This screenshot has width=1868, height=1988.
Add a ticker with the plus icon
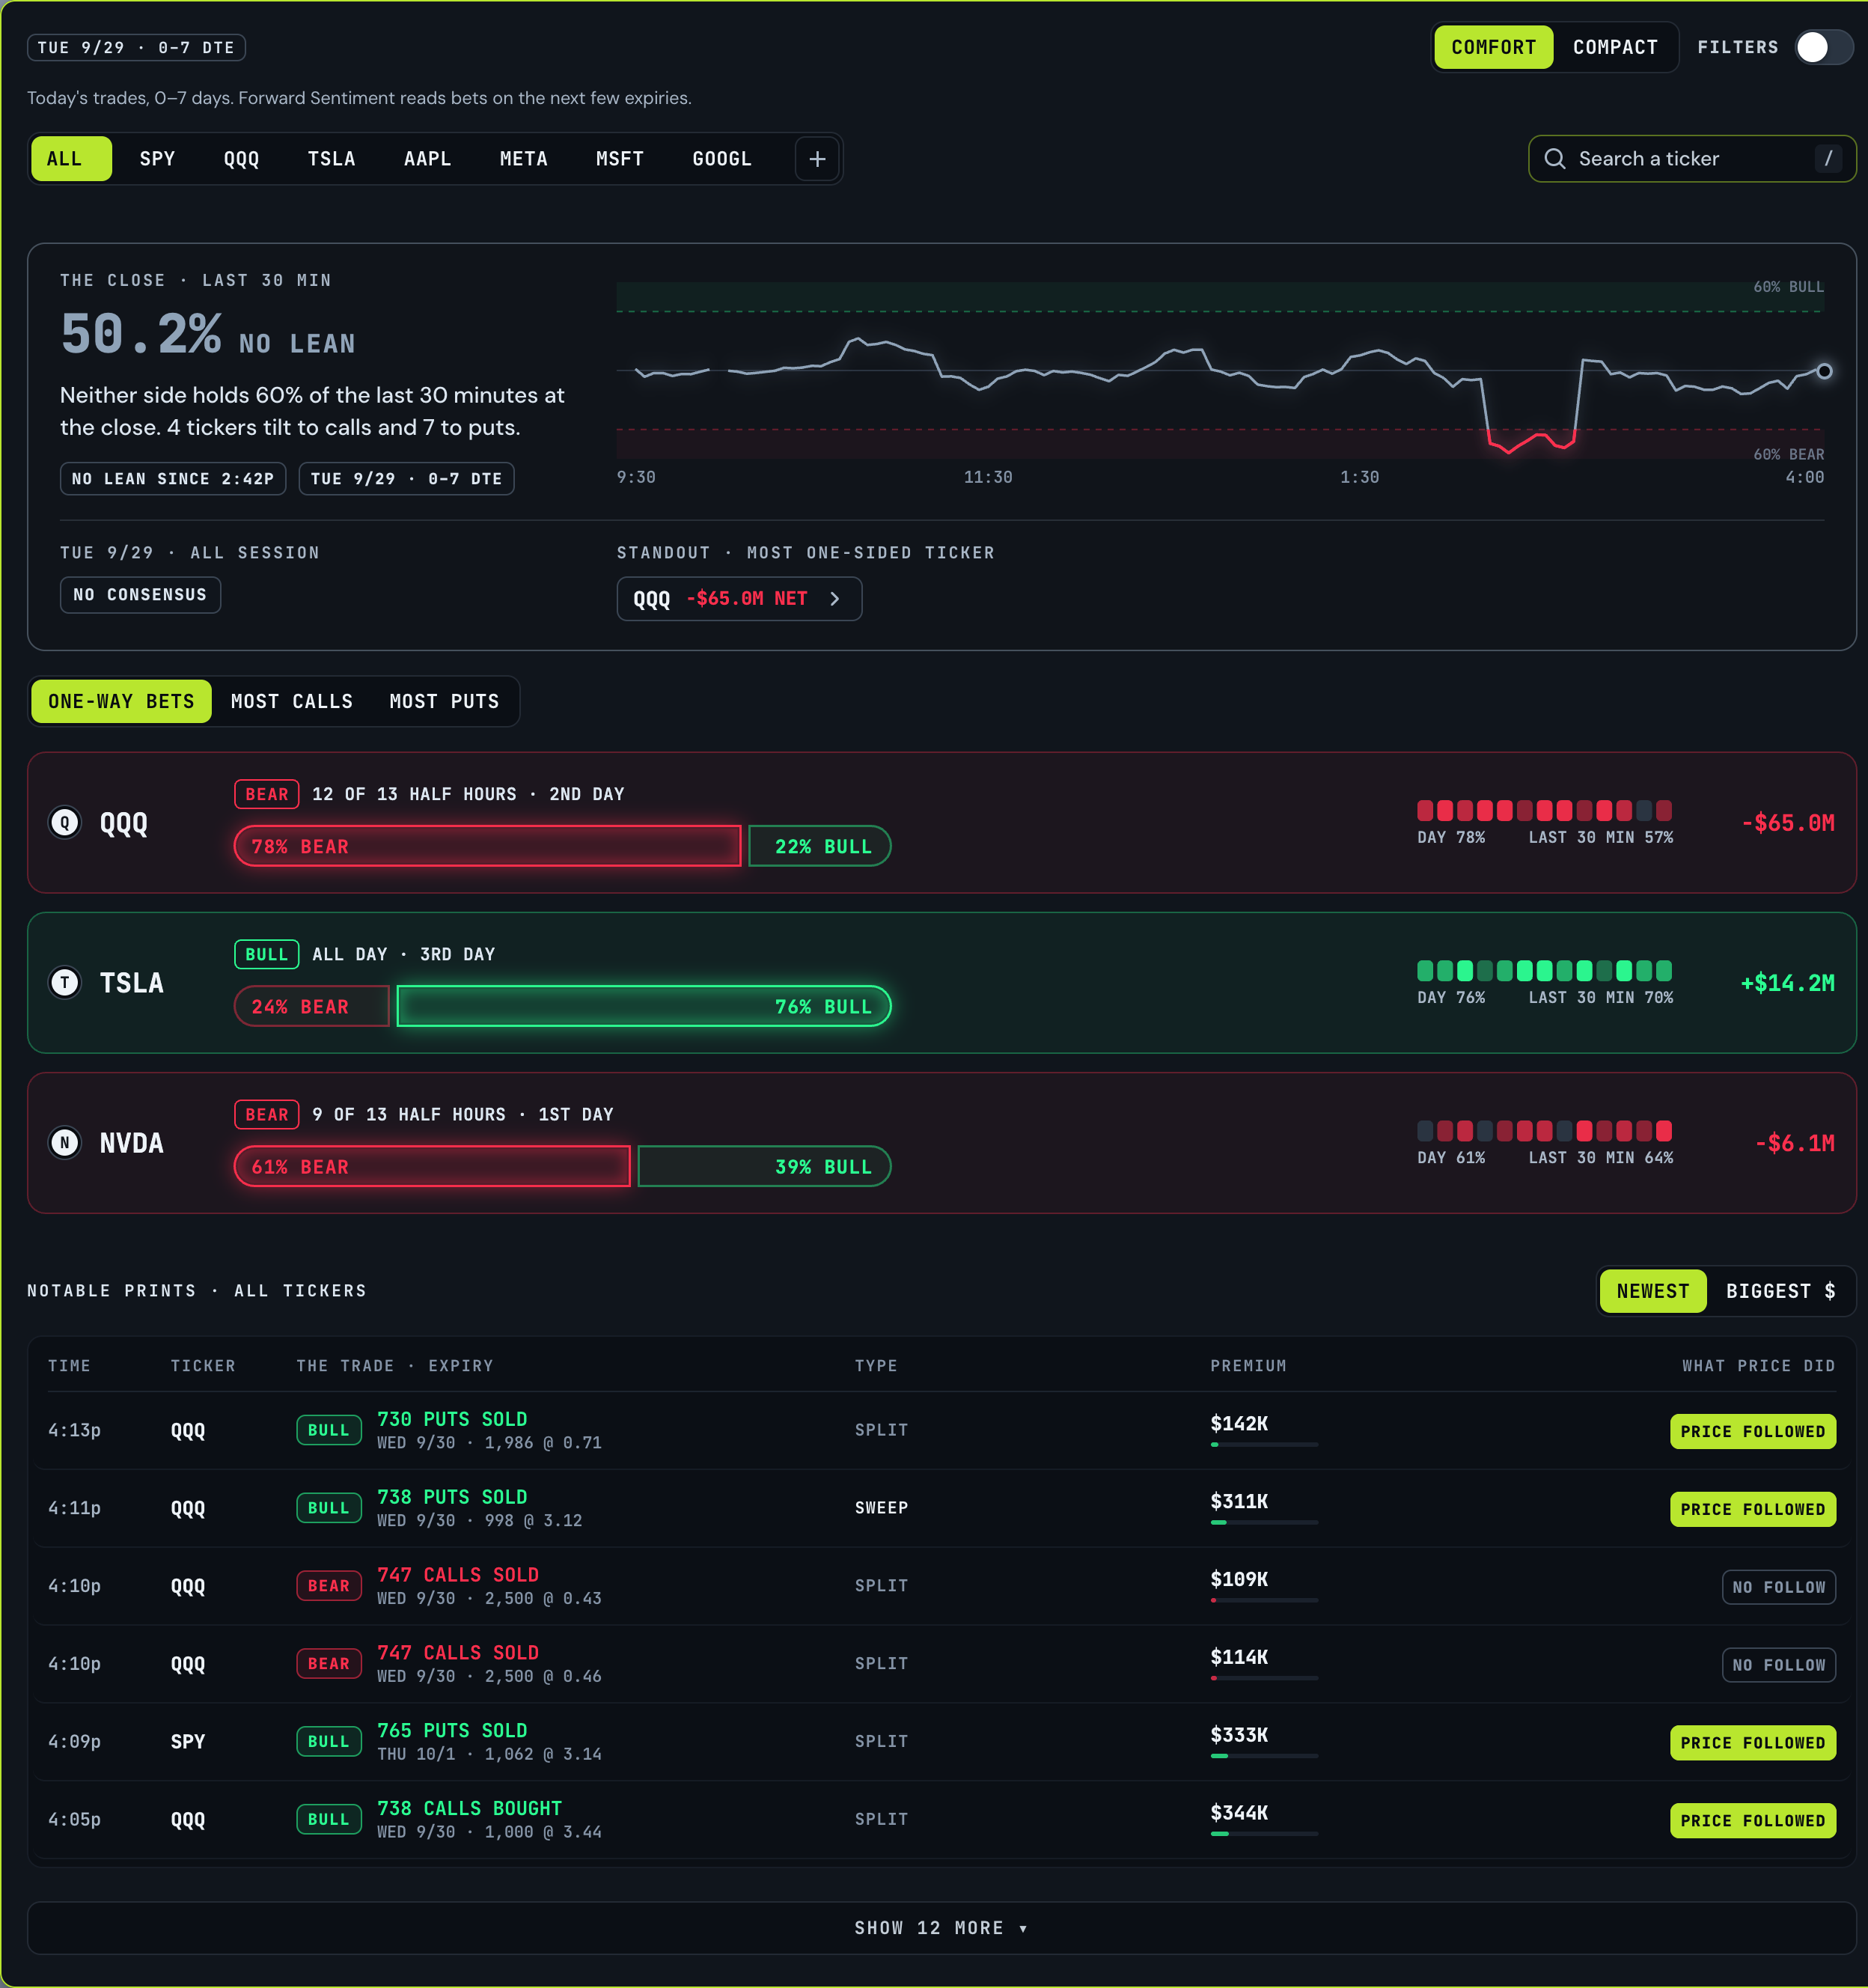click(x=817, y=159)
